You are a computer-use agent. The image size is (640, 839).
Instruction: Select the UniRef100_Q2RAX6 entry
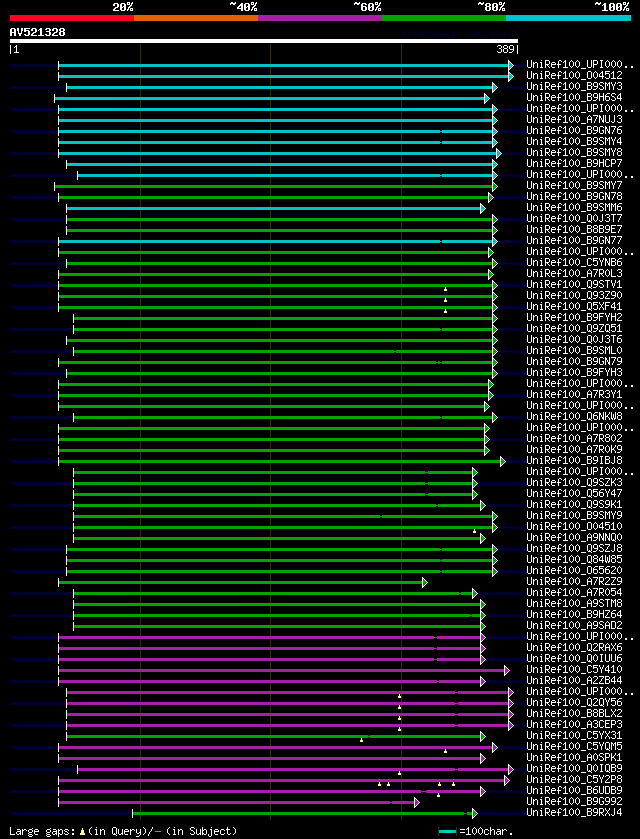574,647
